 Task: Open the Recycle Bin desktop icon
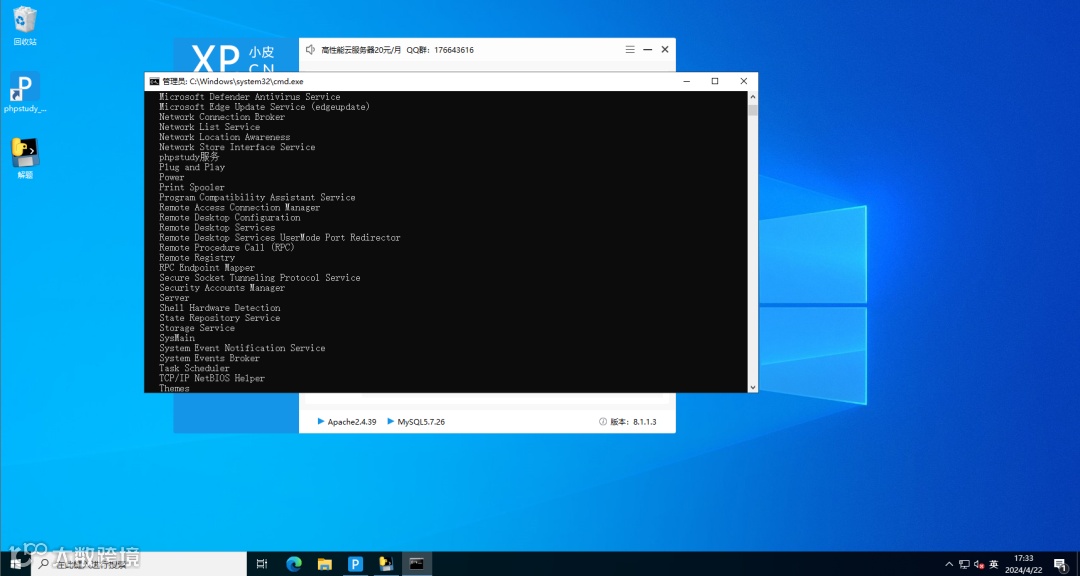tap(25, 26)
